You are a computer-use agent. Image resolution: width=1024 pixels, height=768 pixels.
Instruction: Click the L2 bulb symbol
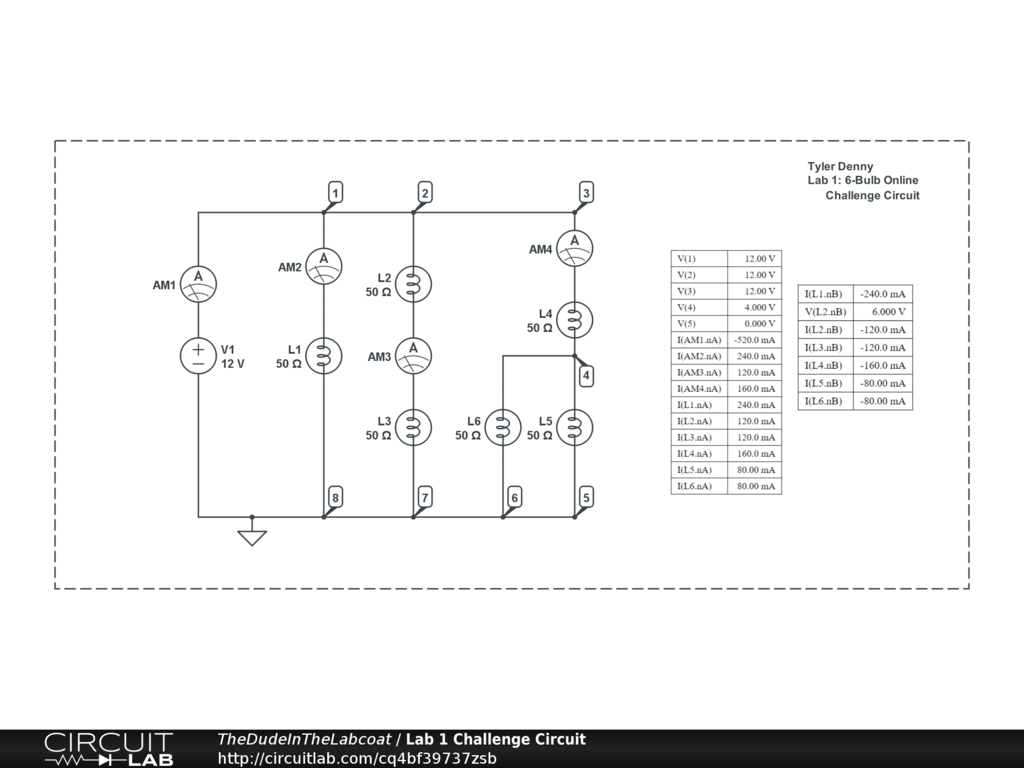click(x=412, y=283)
